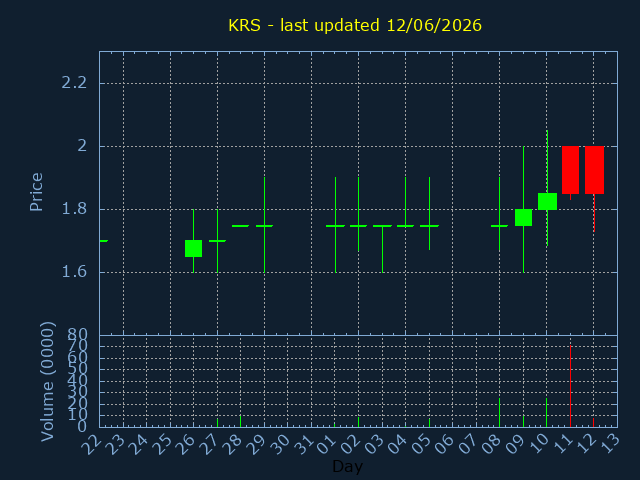This screenshot has height=480, width=640.
Task: Select the x-axis day label 25
Action: (162, 444)
